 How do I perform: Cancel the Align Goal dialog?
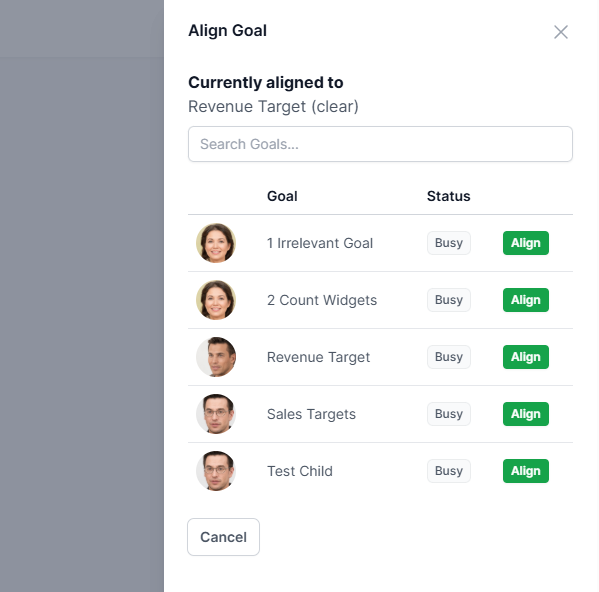[x=223, y=537]
